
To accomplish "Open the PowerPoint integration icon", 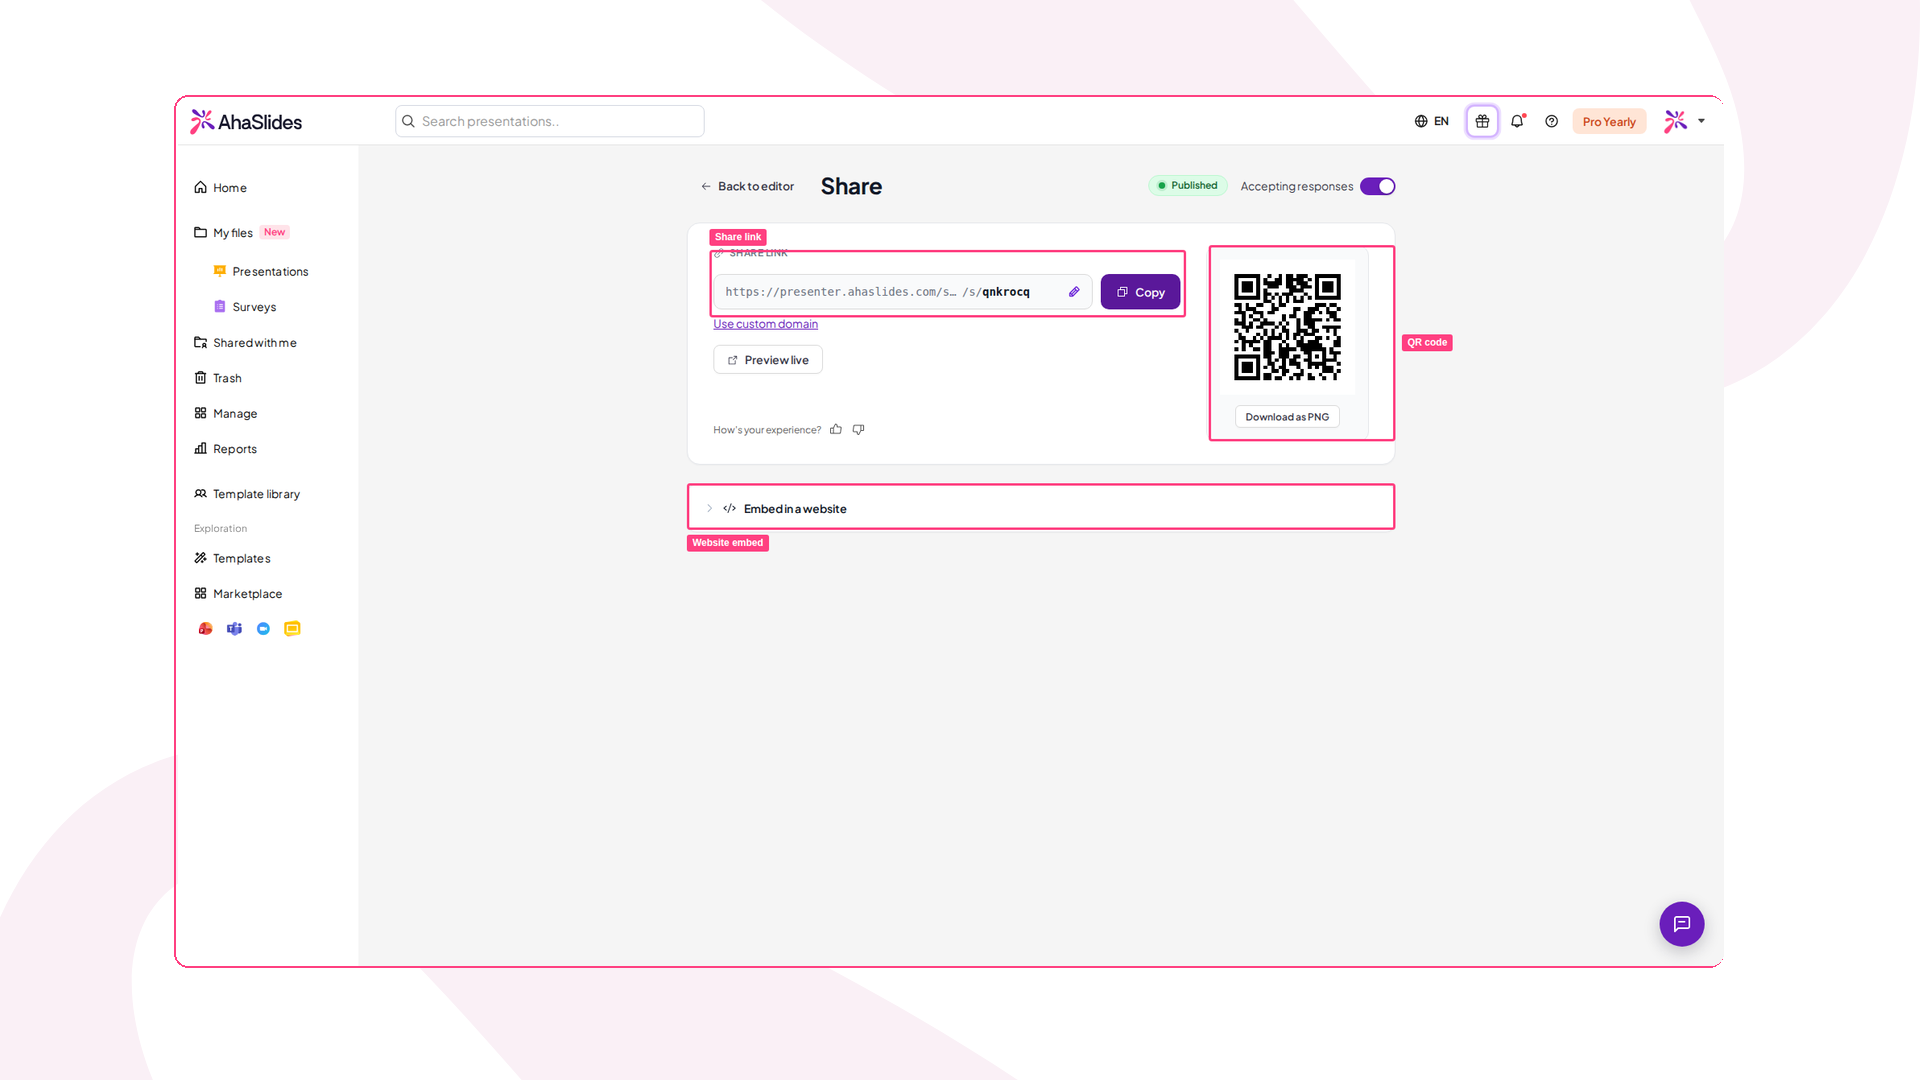I will [x=205, y=629].
